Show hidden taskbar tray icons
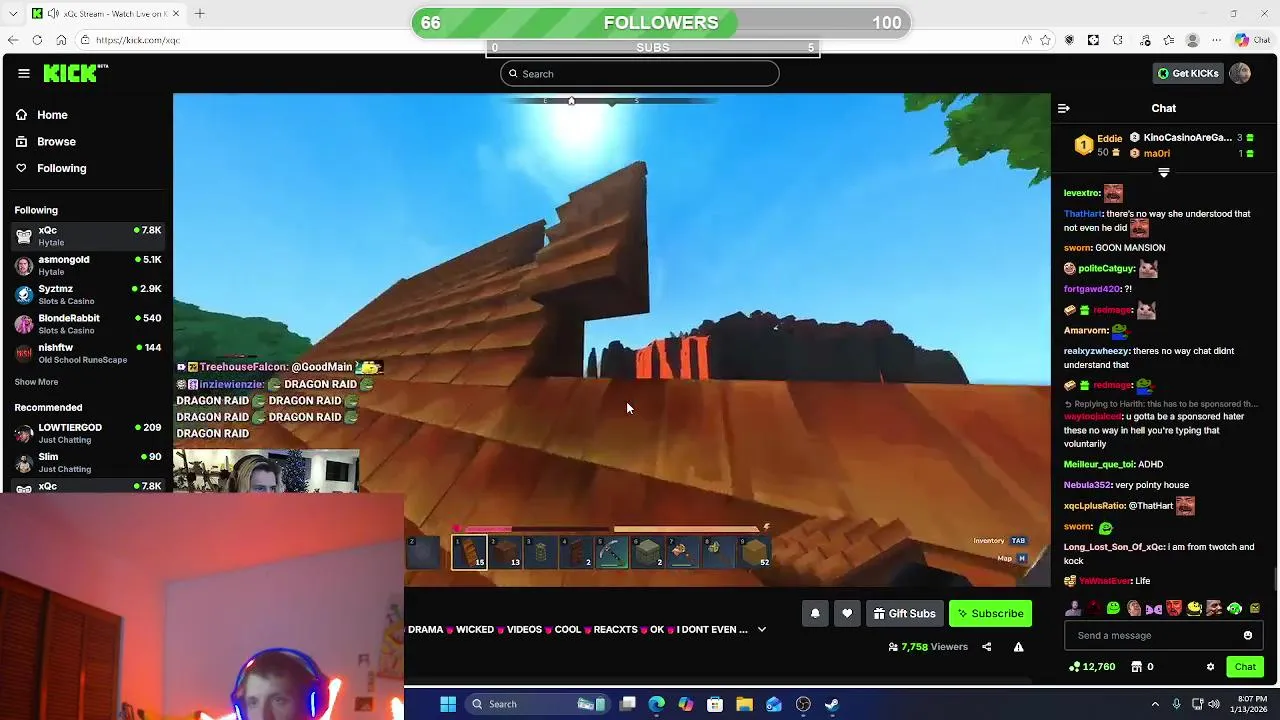 pos(1155,704)
